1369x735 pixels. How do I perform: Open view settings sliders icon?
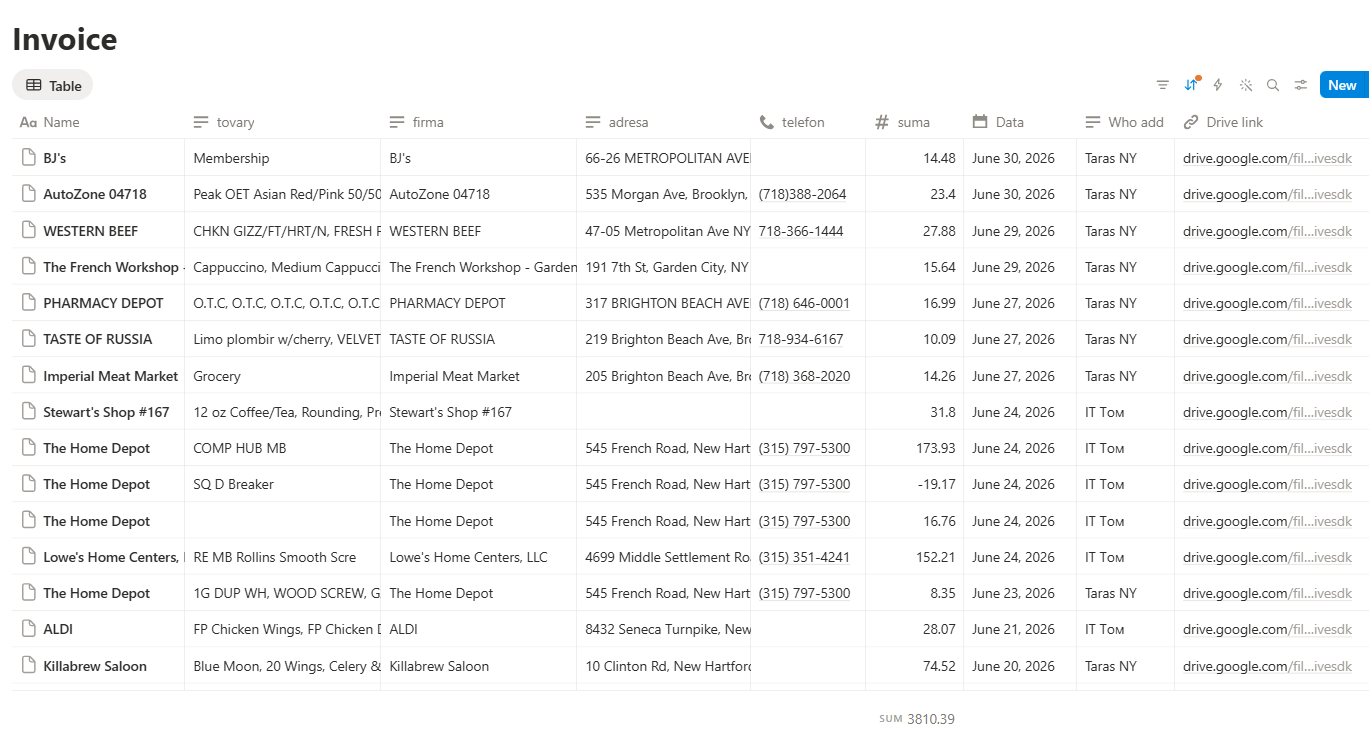point(1301,85)
